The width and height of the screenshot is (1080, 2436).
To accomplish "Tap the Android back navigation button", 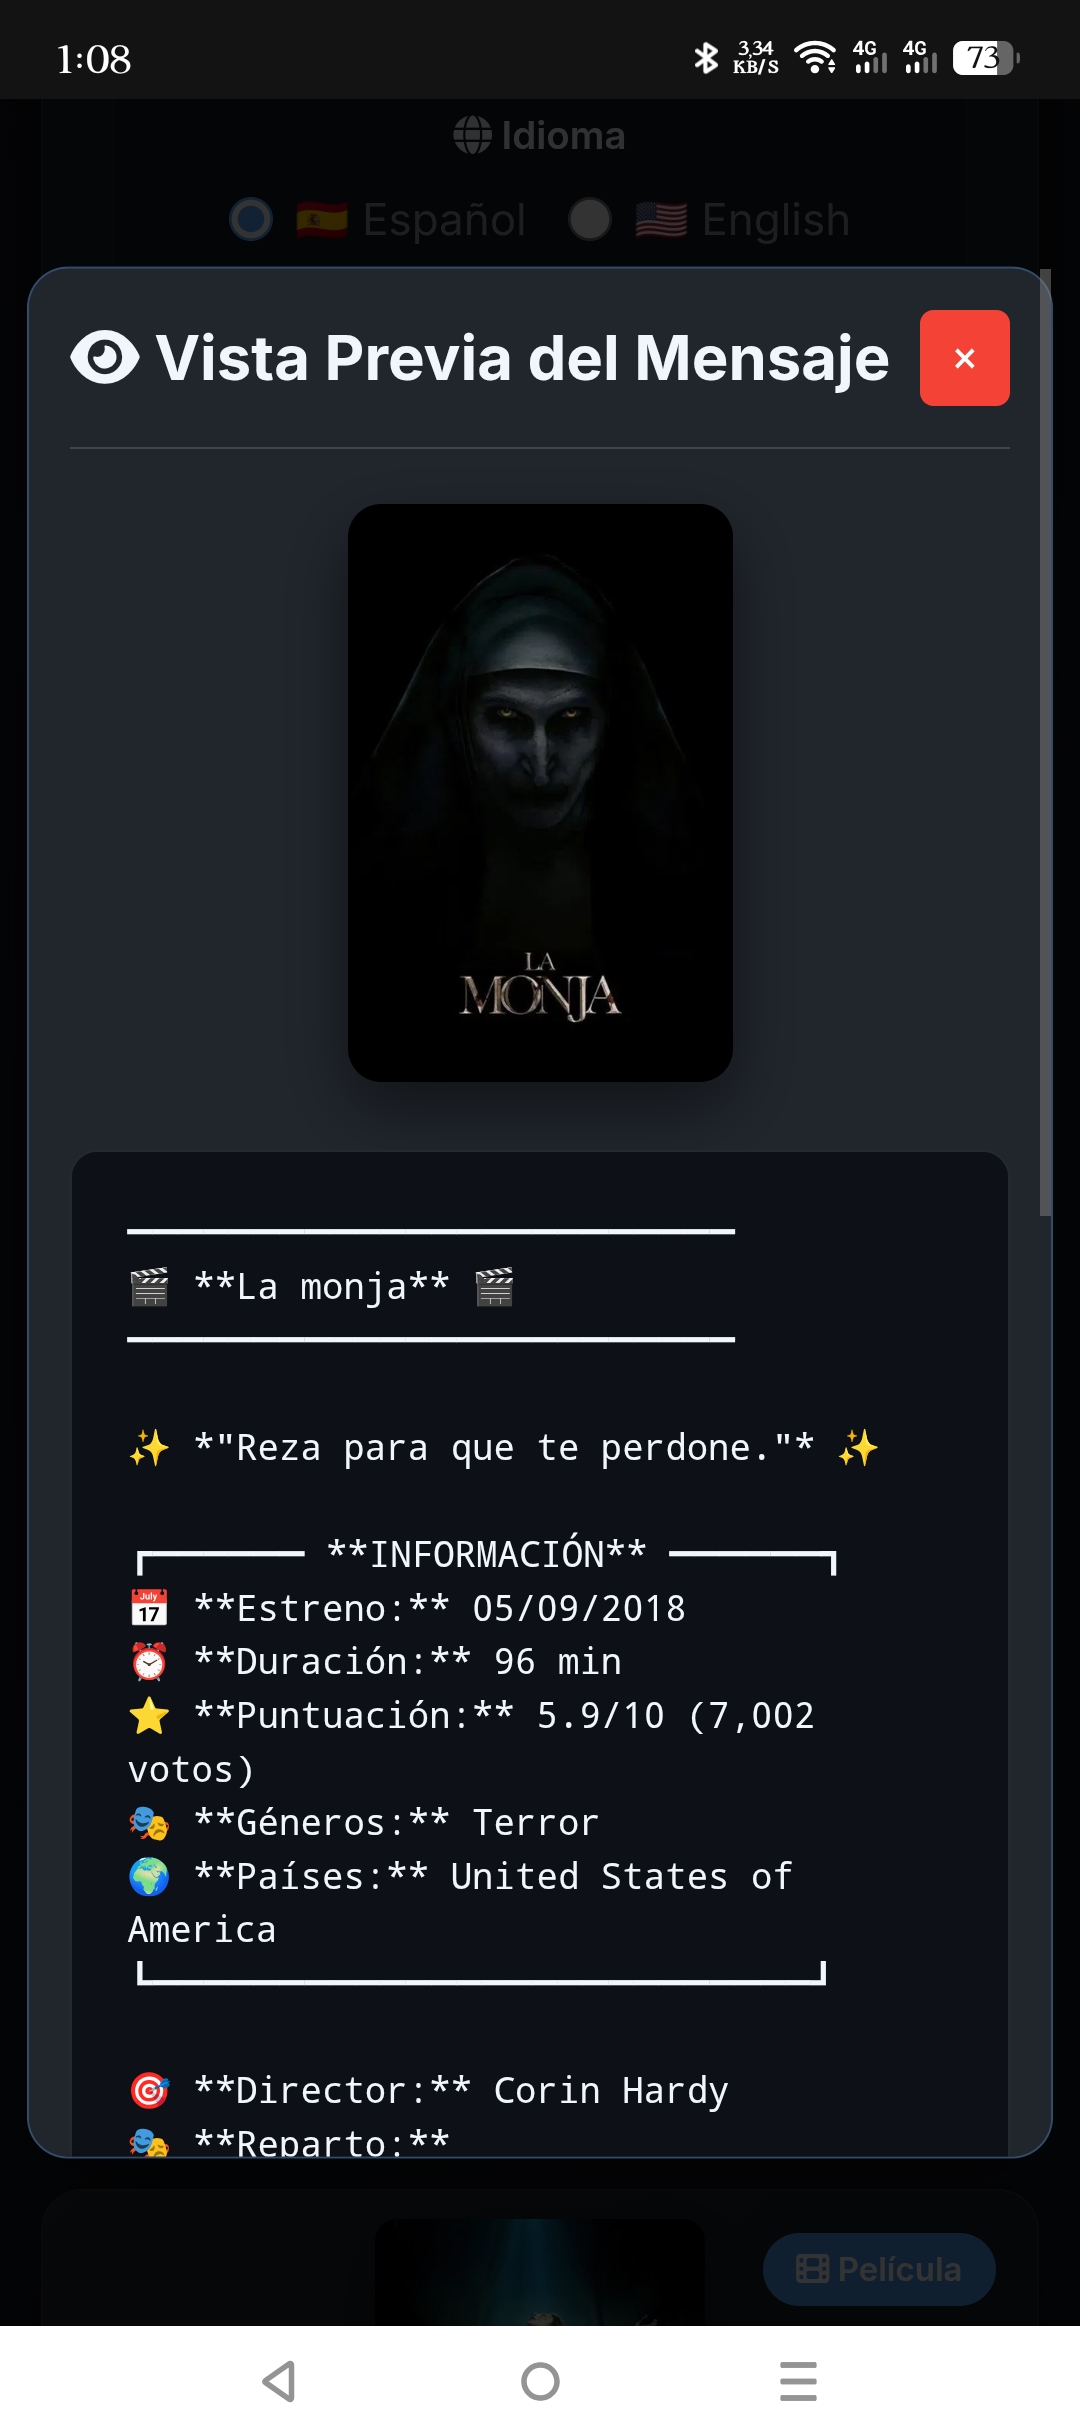I will tap(279, 2381).
